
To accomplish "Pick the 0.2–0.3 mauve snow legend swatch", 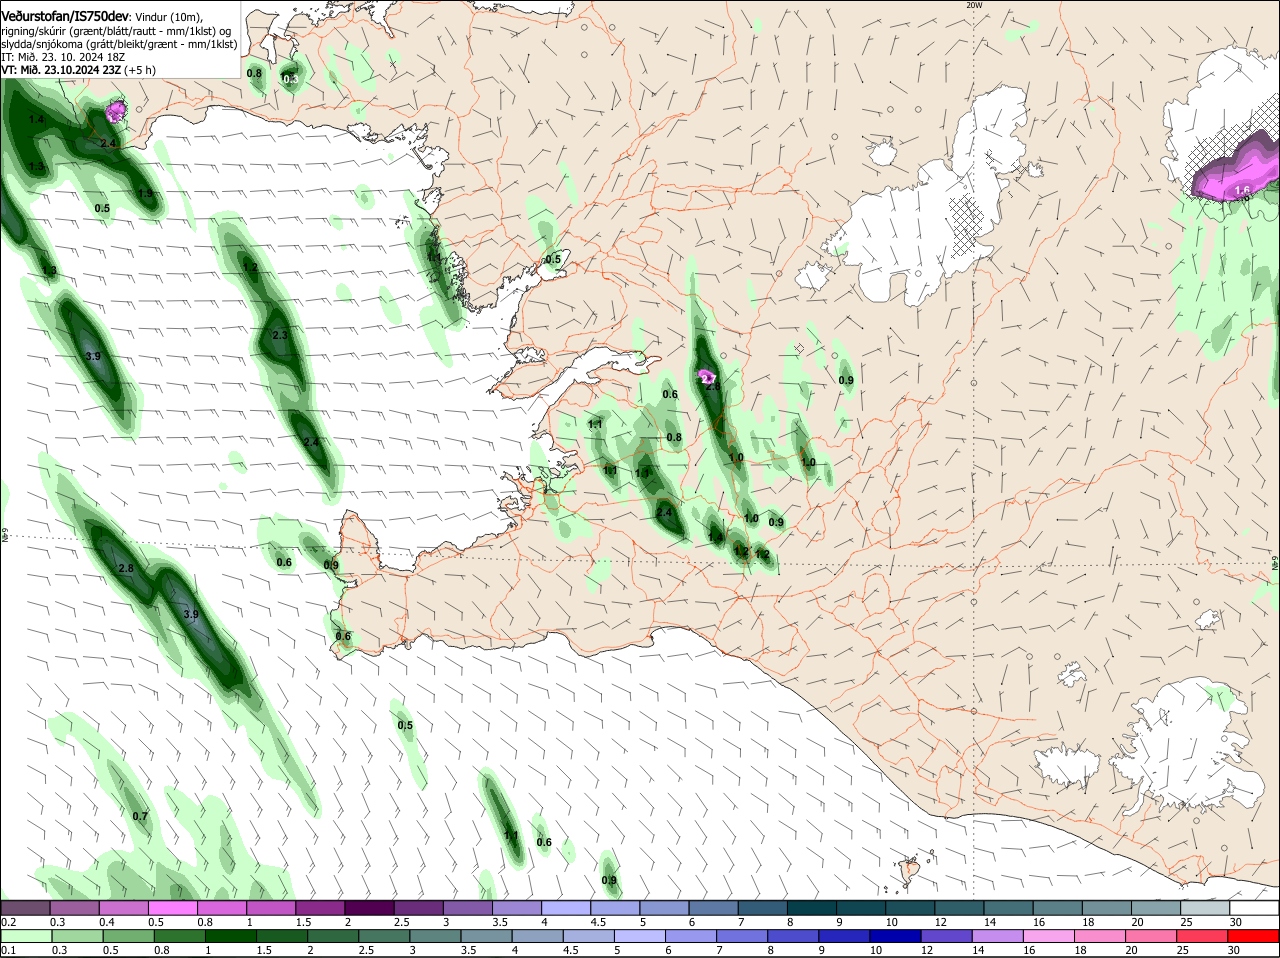I will click(x=26, y=907).
